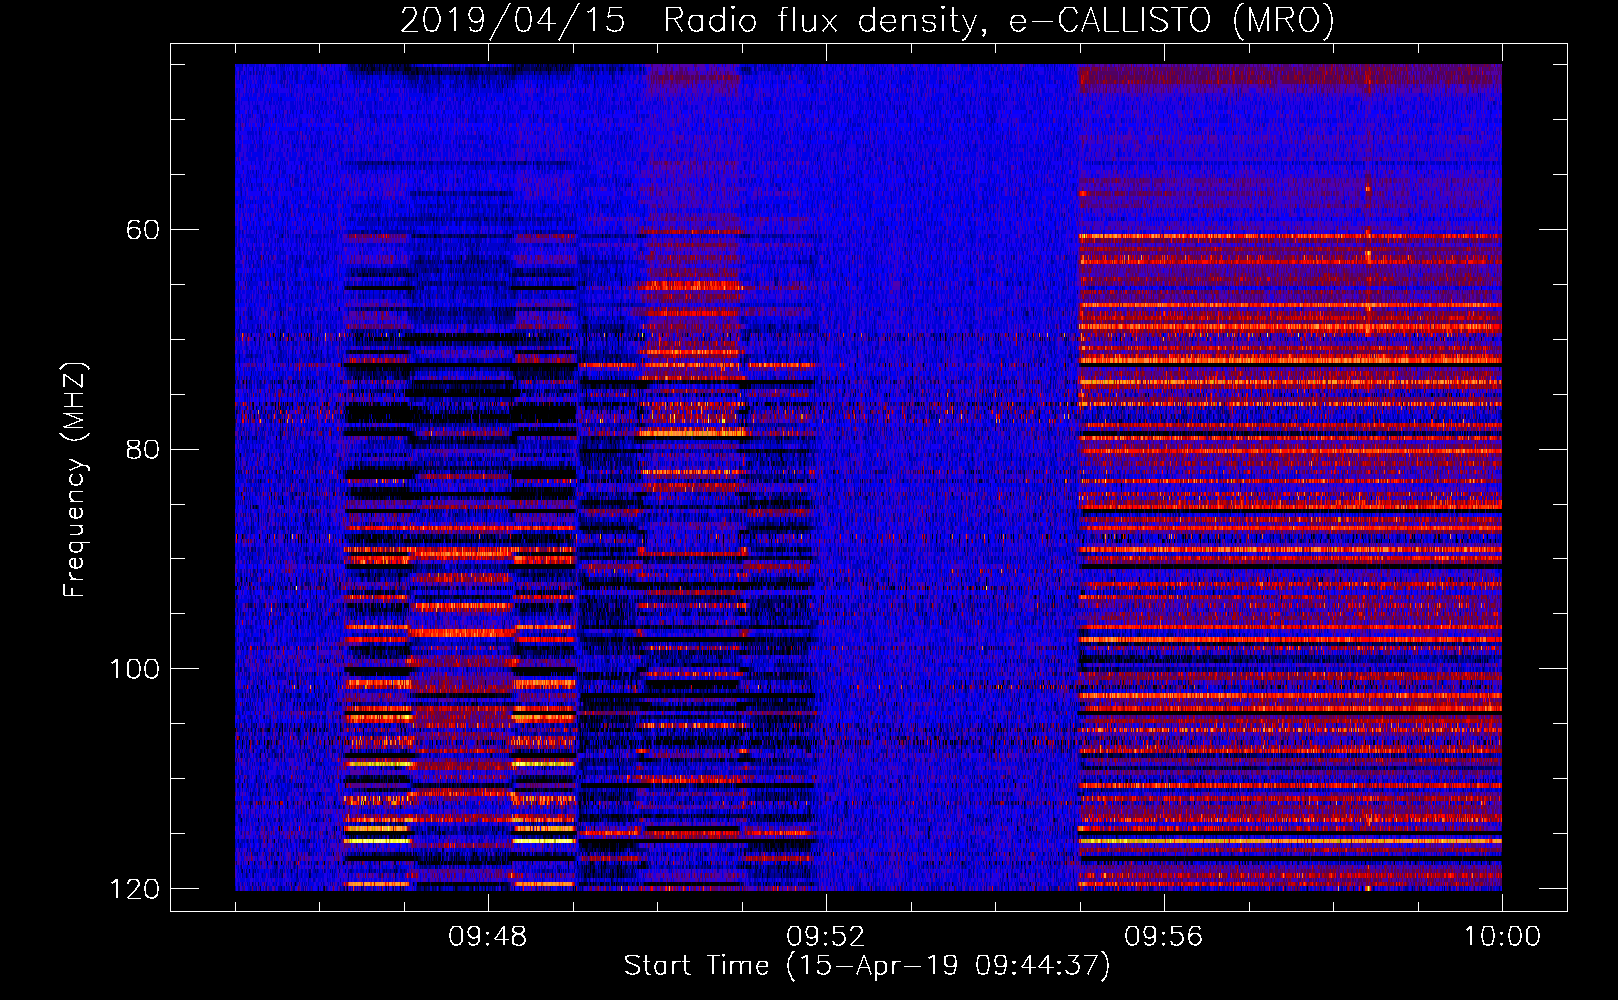
Task: Click the 09:56 time tick label
Action: click(x=1164, y=937)
